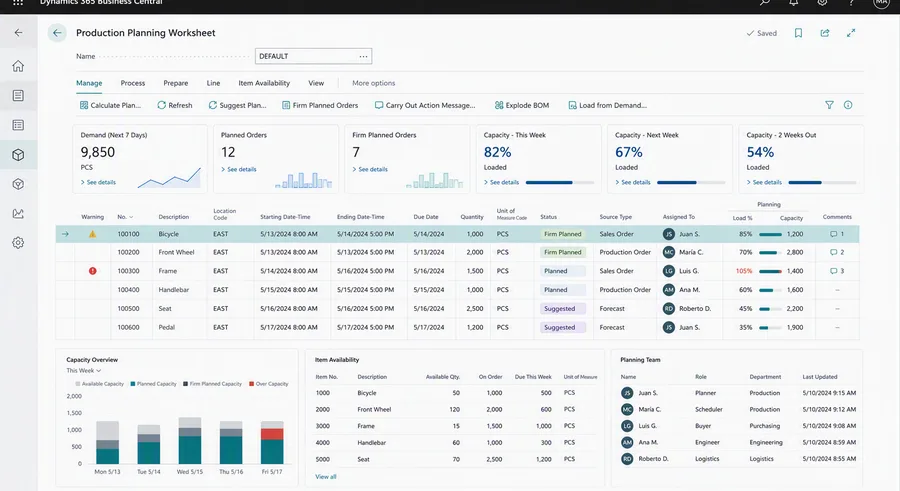Open the Name DEFAULT lookup ellipsis

(x=363, y=56)
